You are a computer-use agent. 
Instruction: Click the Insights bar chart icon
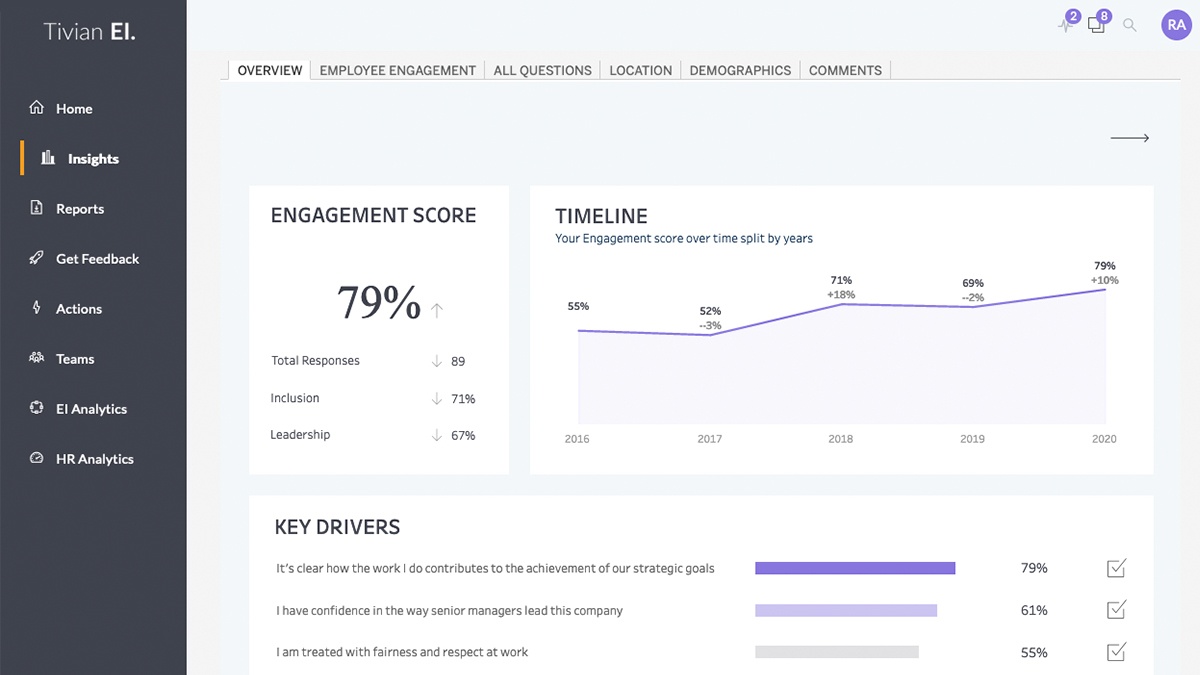point(48,158)
